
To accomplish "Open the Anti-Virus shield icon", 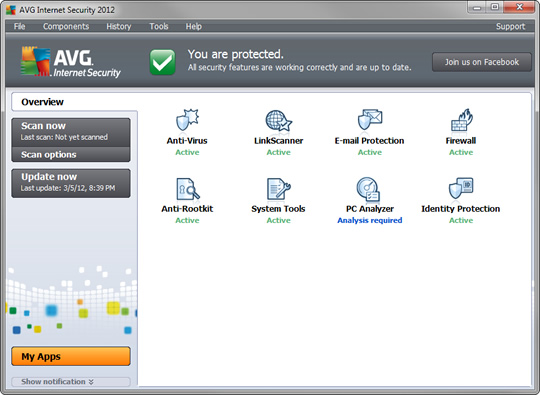I will click(x=187, y=119).
